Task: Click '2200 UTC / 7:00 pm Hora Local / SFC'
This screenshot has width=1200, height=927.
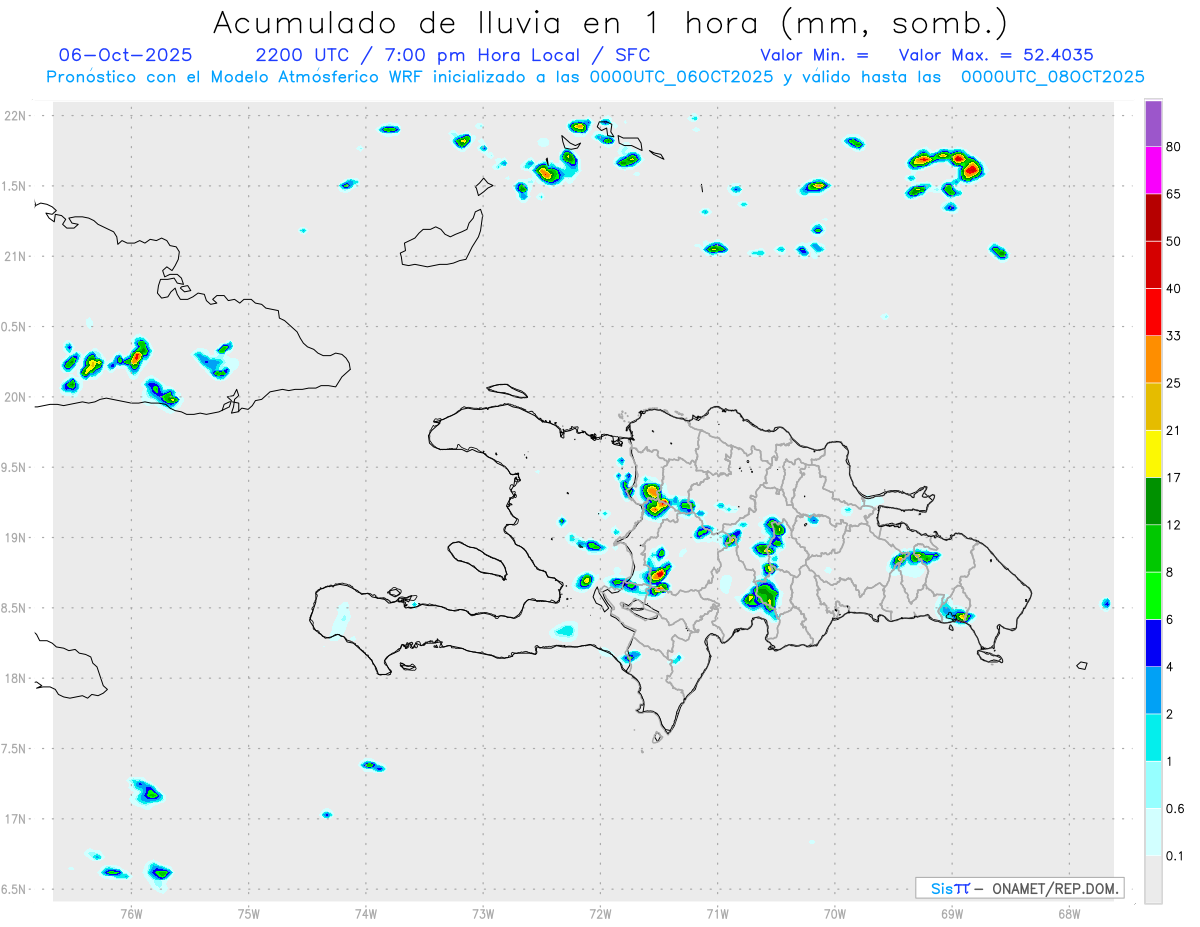Action: tap(453, 55)
